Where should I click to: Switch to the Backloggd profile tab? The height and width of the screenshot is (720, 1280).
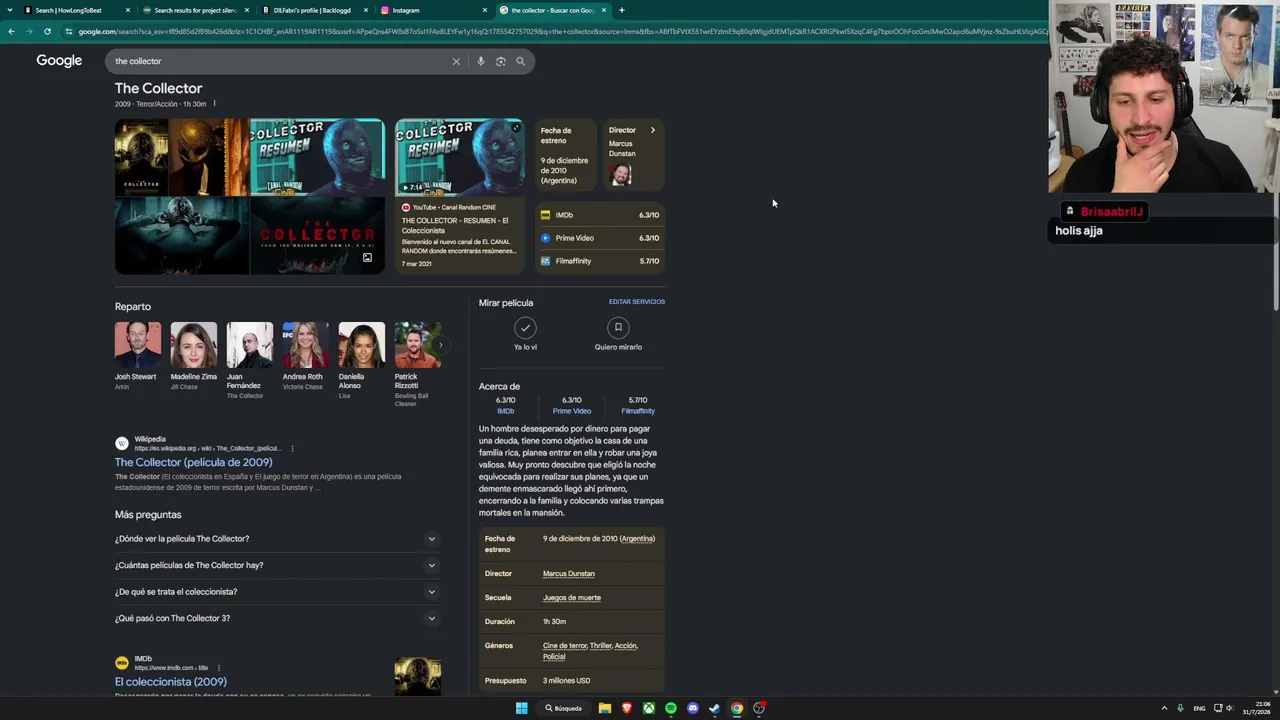(x=312, y=10)
